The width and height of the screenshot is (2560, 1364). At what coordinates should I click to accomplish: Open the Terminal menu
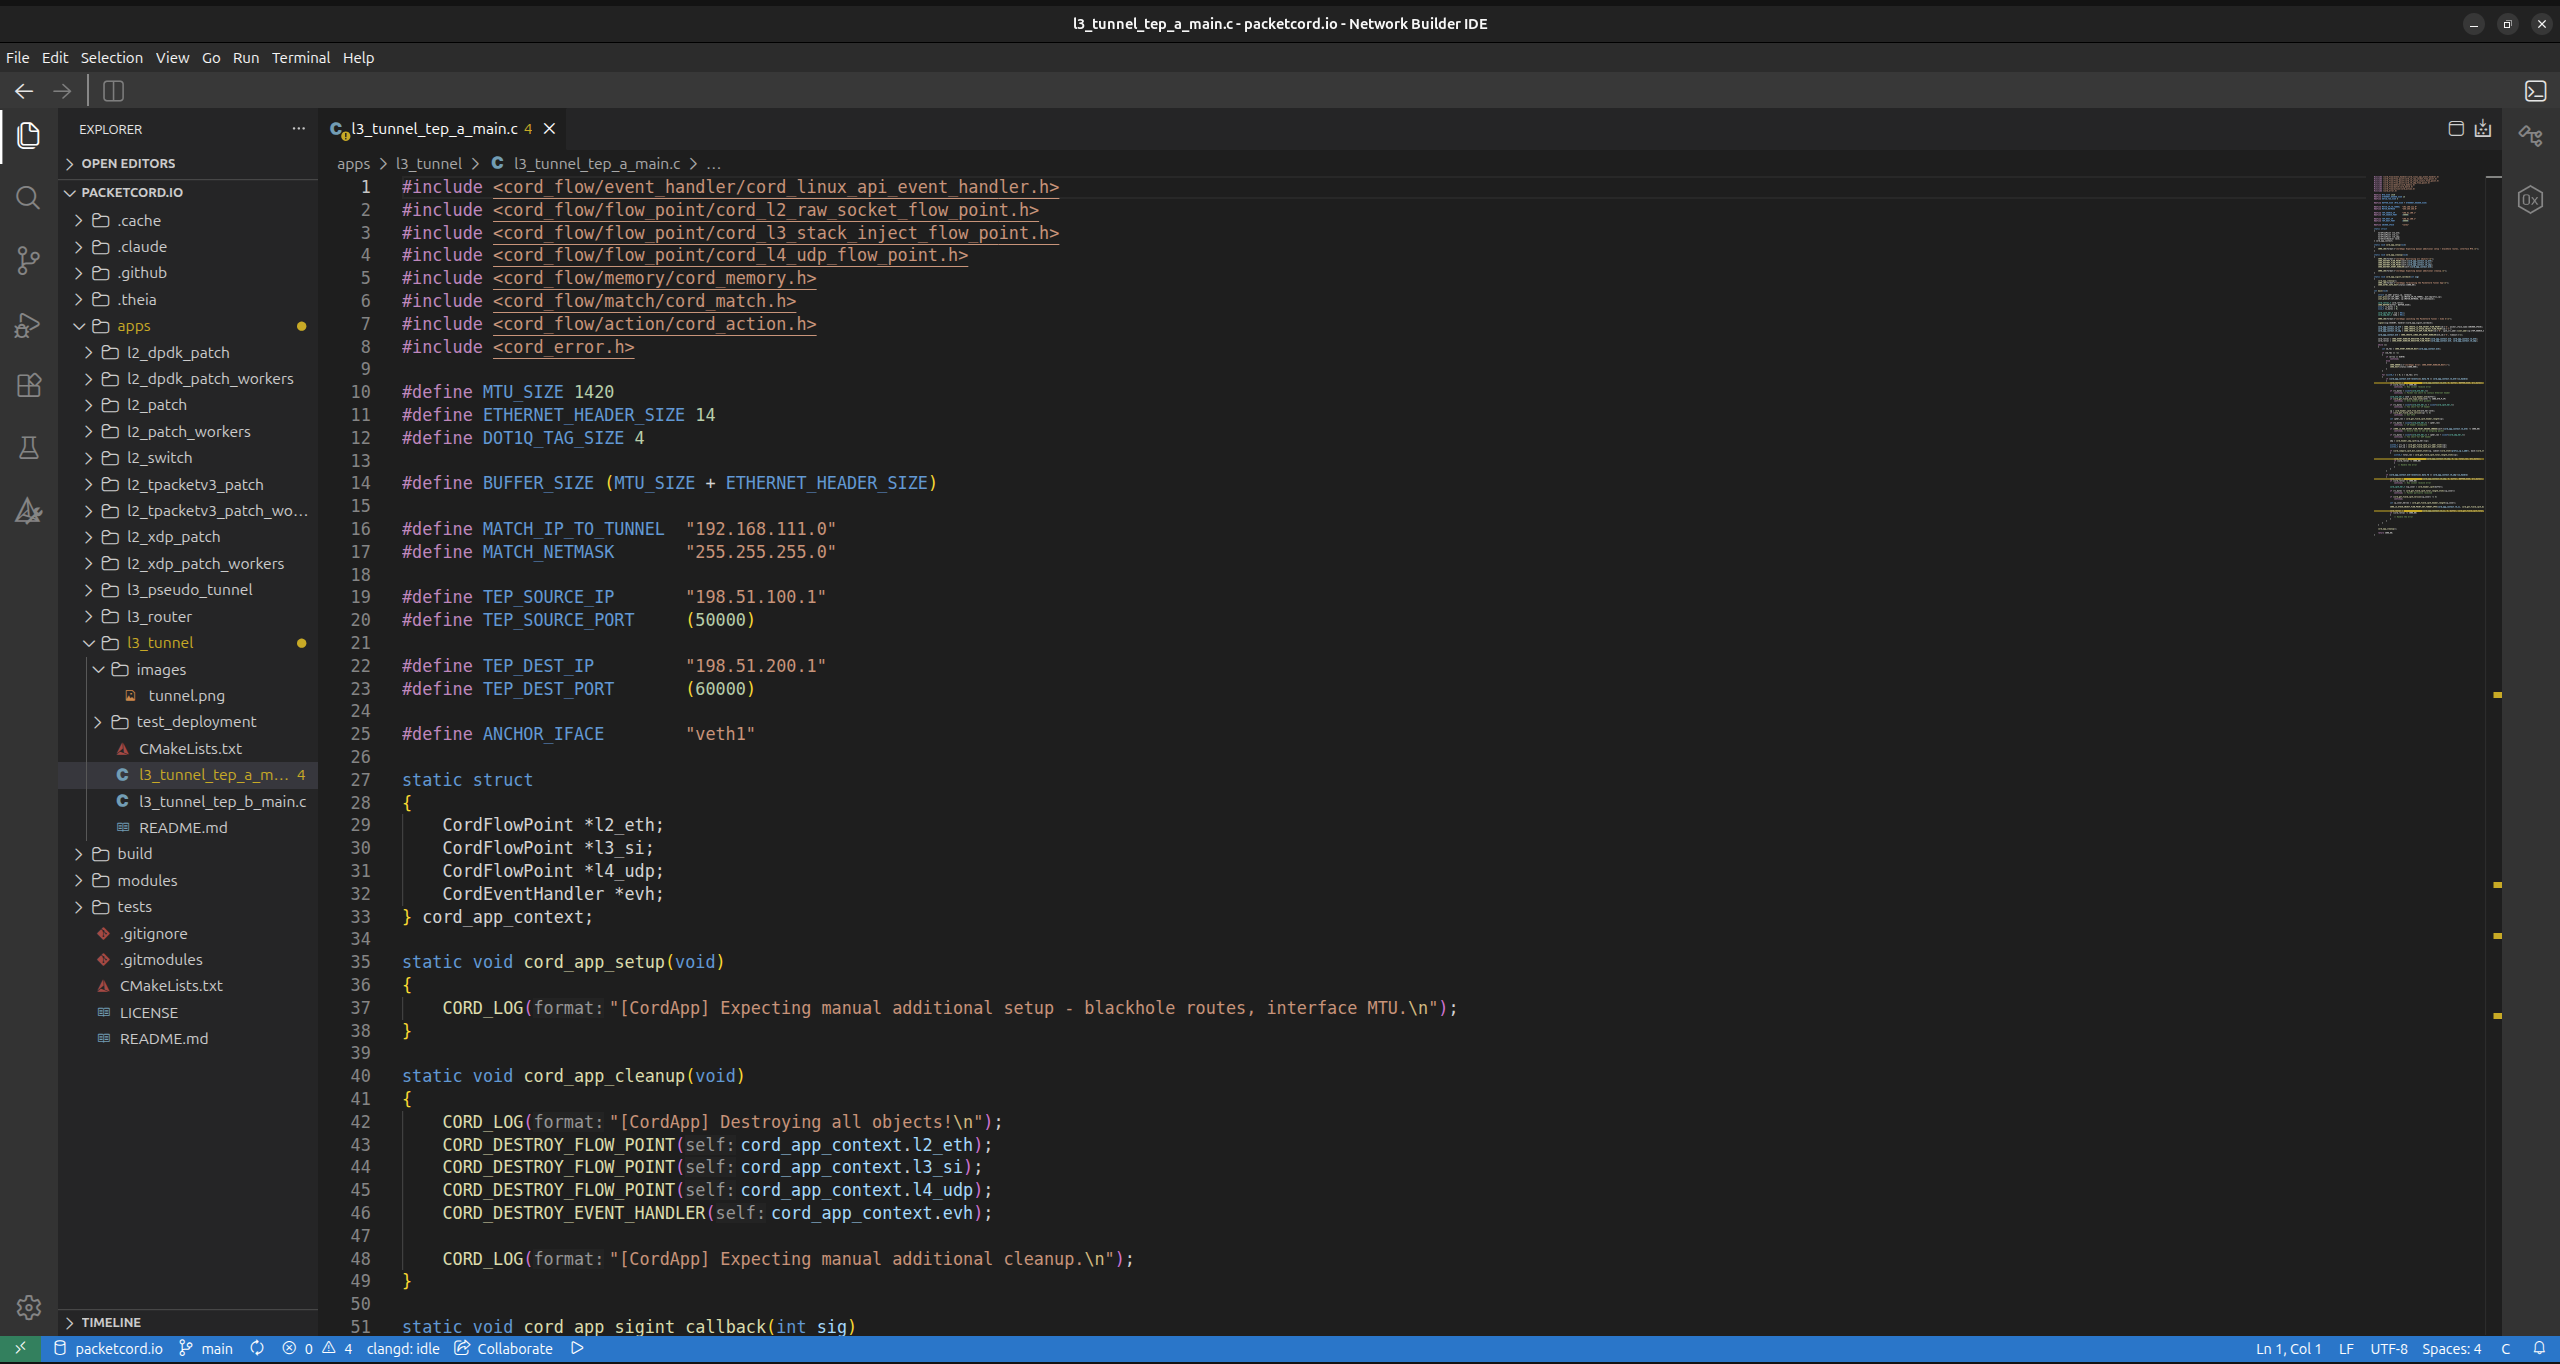click(300, 57)
